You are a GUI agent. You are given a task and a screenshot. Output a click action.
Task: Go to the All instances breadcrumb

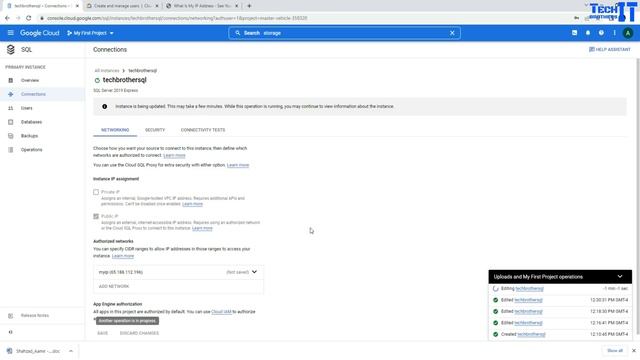tap(107, 71)
